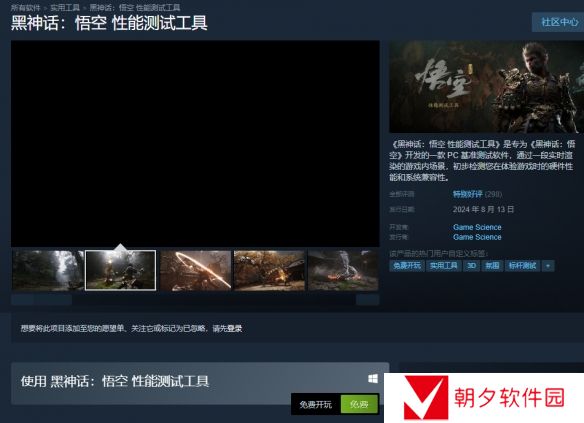Expand tags with the plus button
Screen dimensions: 584x423
[x=548, y=265]
